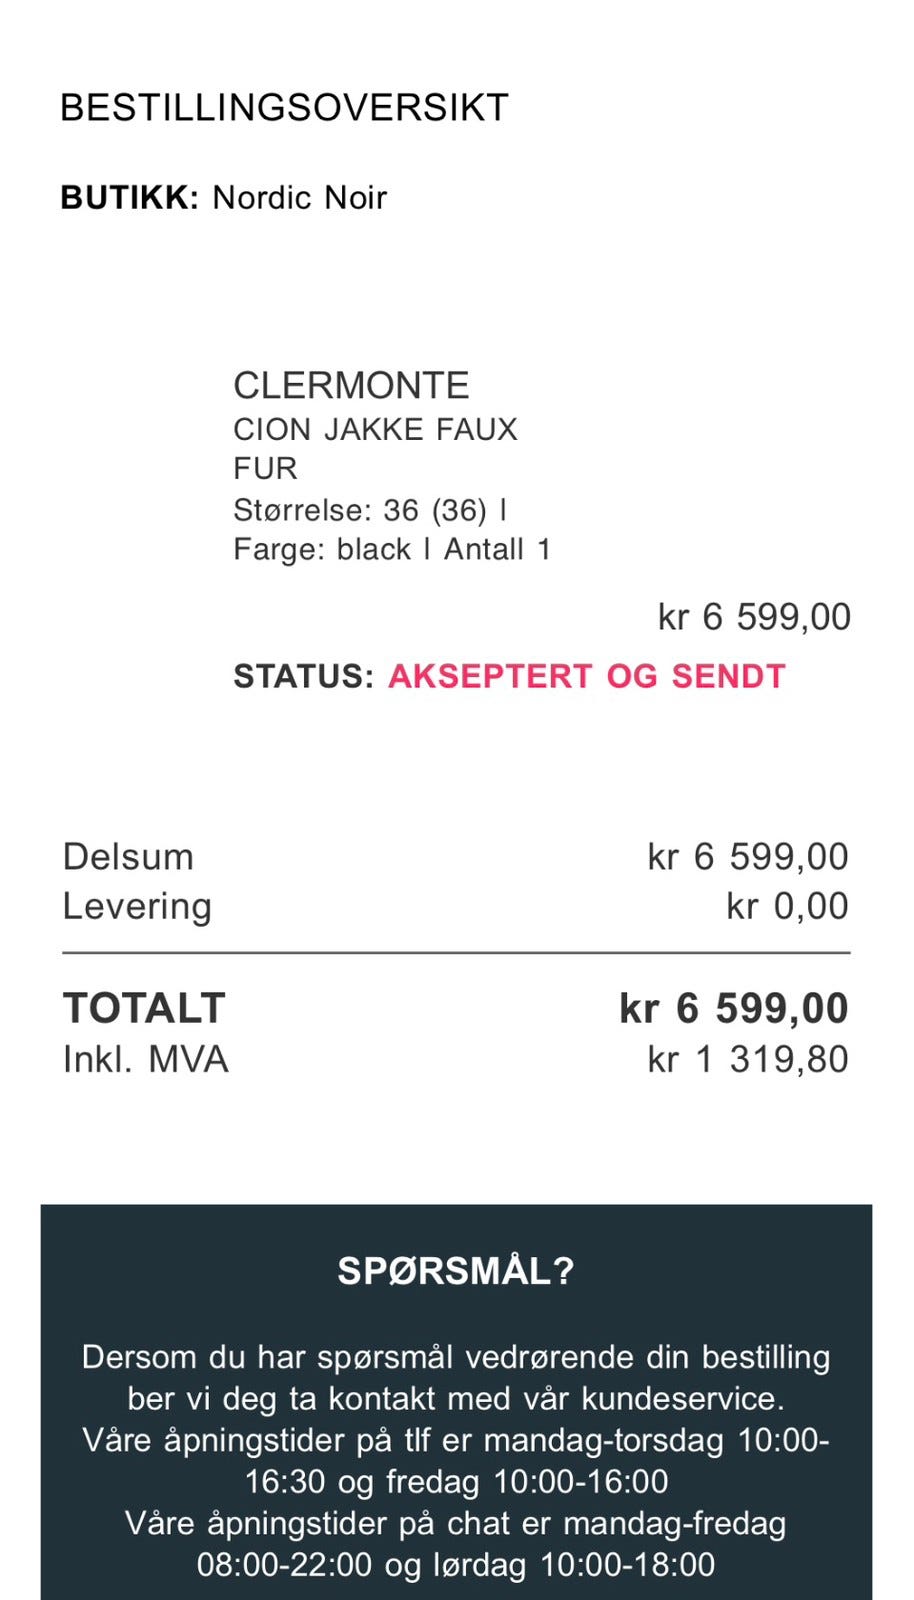Open the CLERMONTE brand title
This screenshot has height=1600, width=914.
pos(351,385)
